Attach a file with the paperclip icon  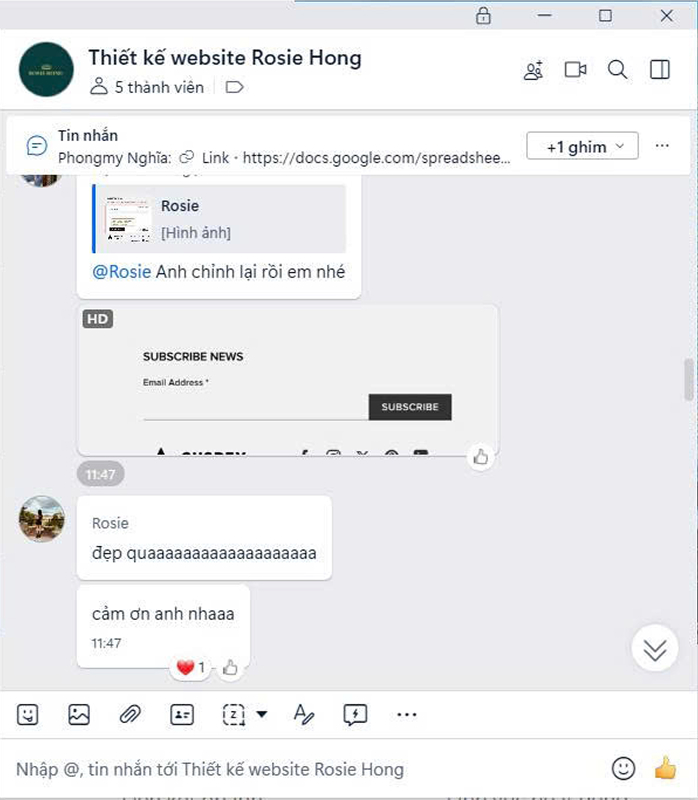click(x=130, y=714)
